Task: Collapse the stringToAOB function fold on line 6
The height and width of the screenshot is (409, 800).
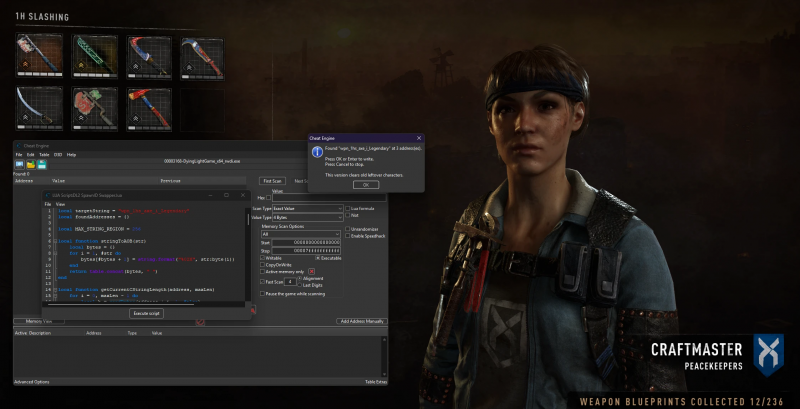Action: (x=57, y=241)
